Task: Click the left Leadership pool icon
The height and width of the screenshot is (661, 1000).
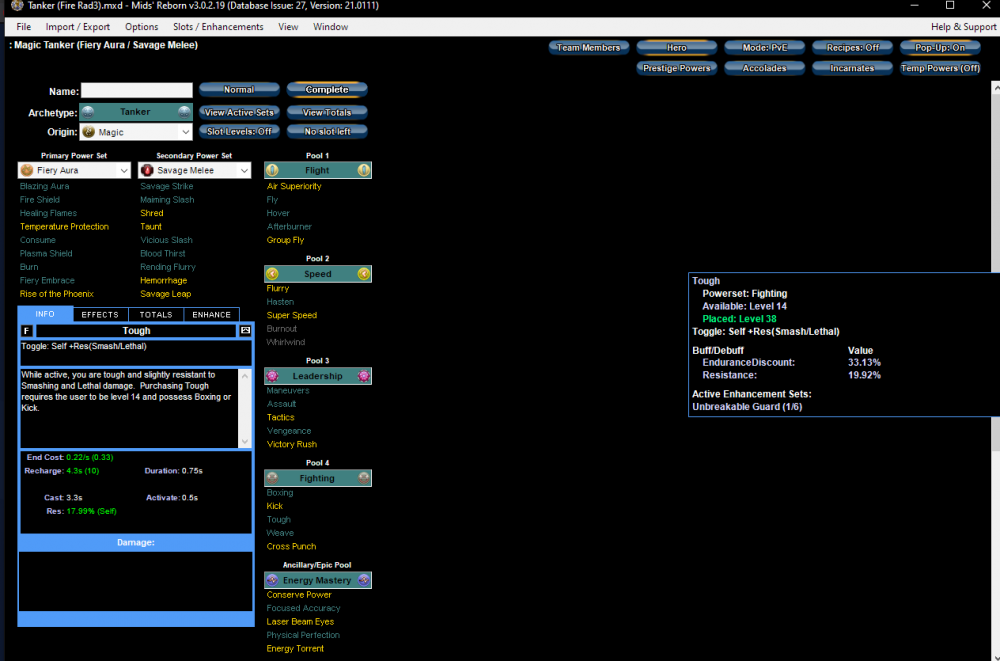Action: (x=272, y=376)
